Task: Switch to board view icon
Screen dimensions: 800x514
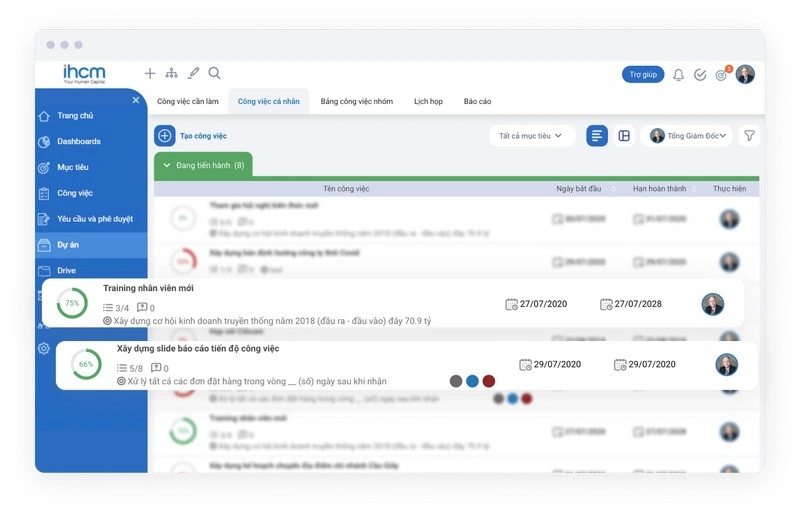Action: click(624, 136)
